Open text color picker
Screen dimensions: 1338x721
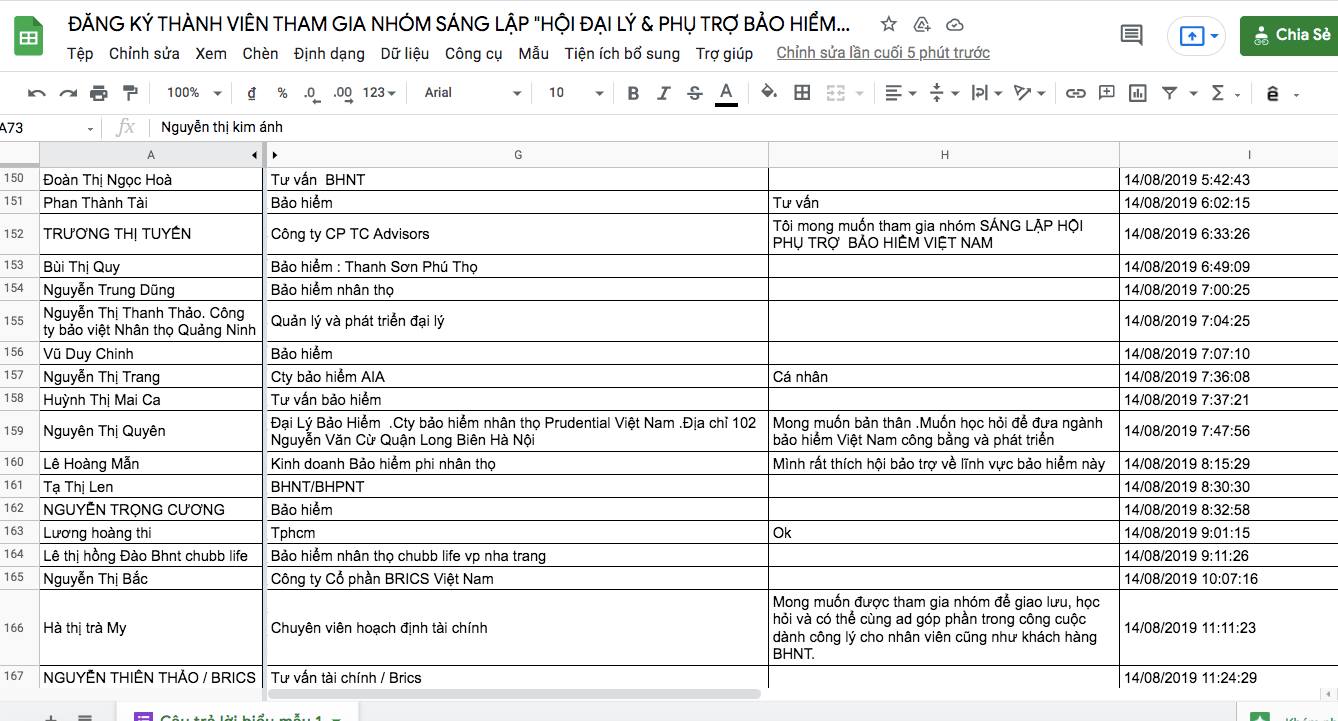(x=727, y=93)
